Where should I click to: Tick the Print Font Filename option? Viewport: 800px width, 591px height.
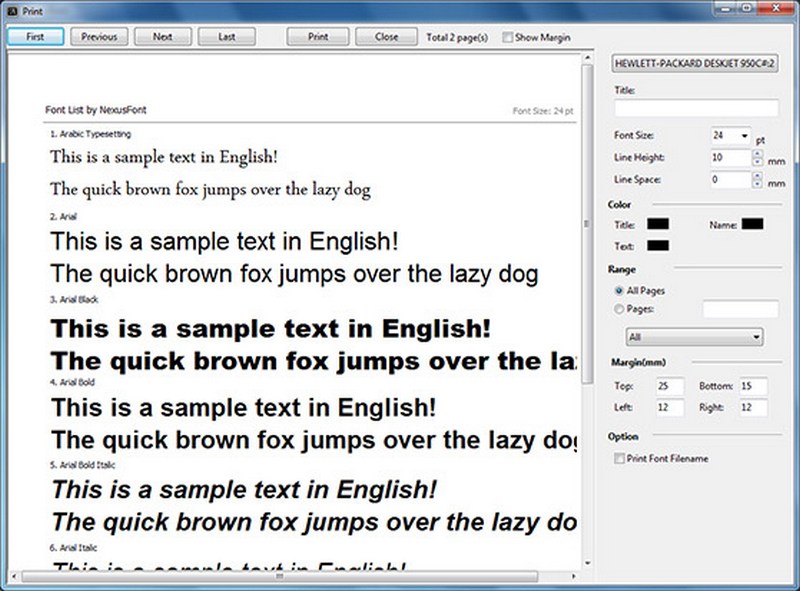click(617, 458)
